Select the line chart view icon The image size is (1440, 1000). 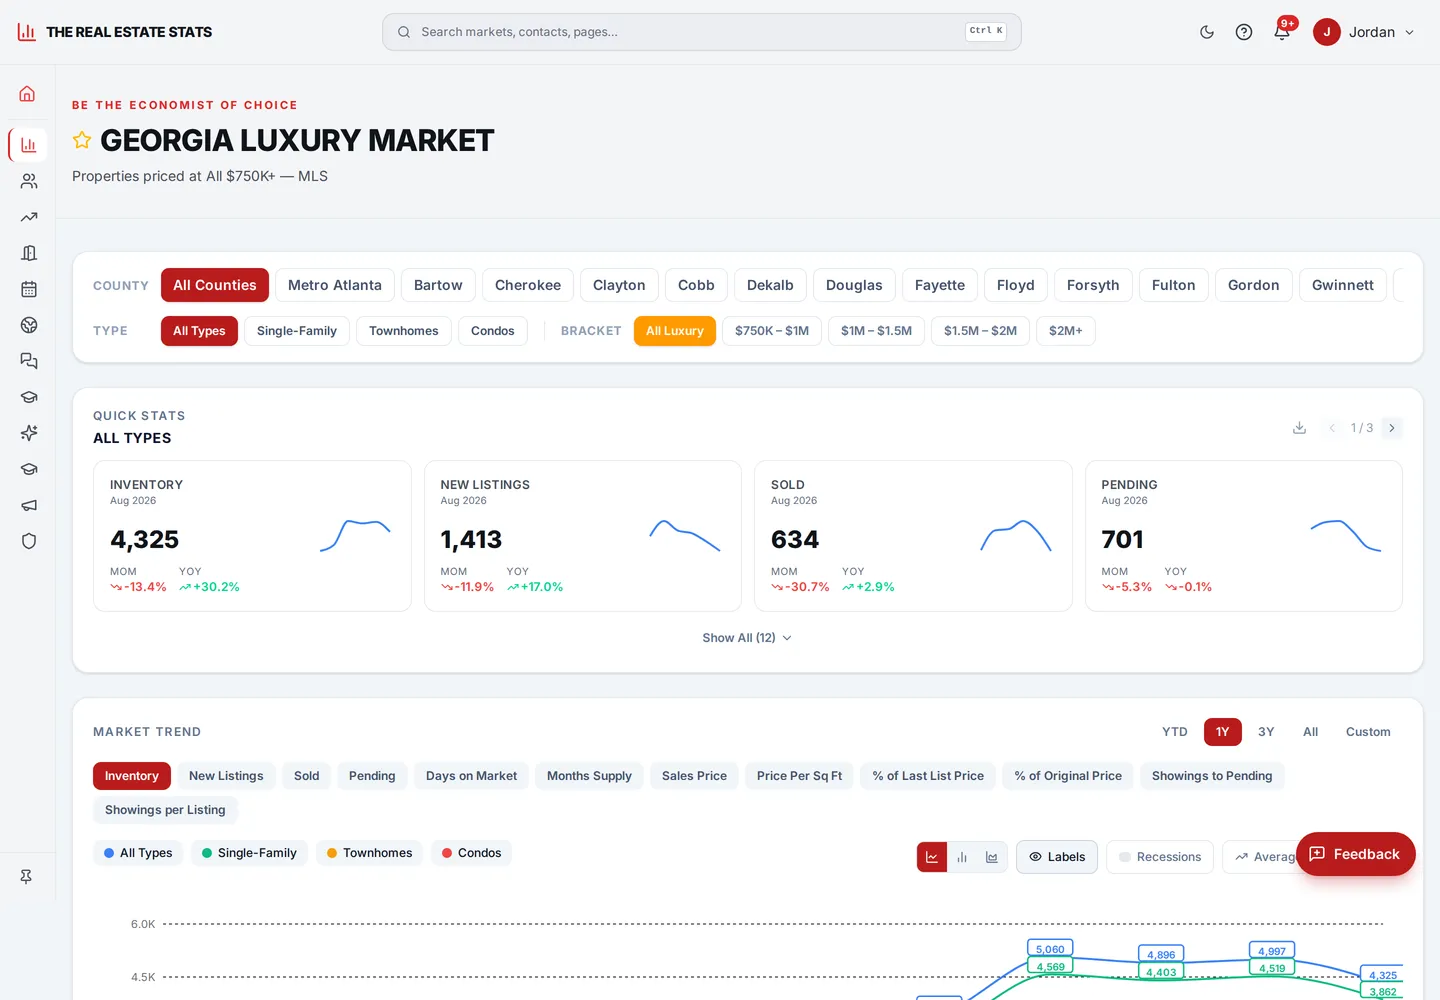(932, 857)
